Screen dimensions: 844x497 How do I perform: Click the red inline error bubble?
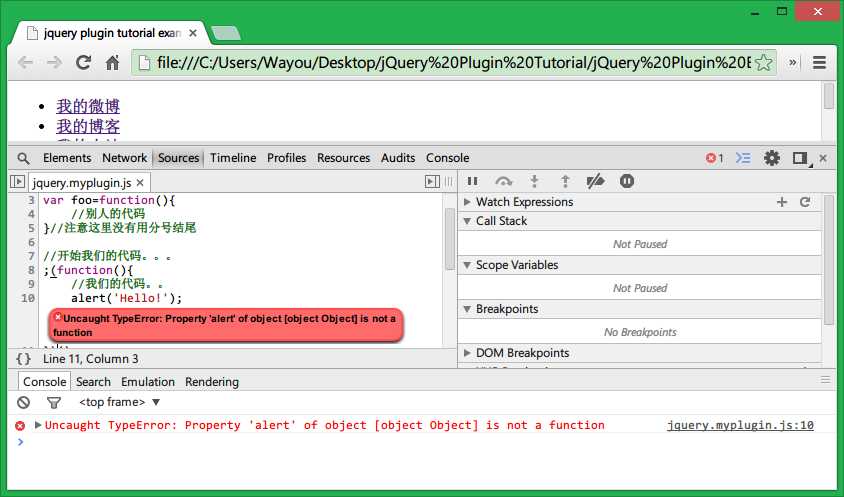(x=226, y=326)
